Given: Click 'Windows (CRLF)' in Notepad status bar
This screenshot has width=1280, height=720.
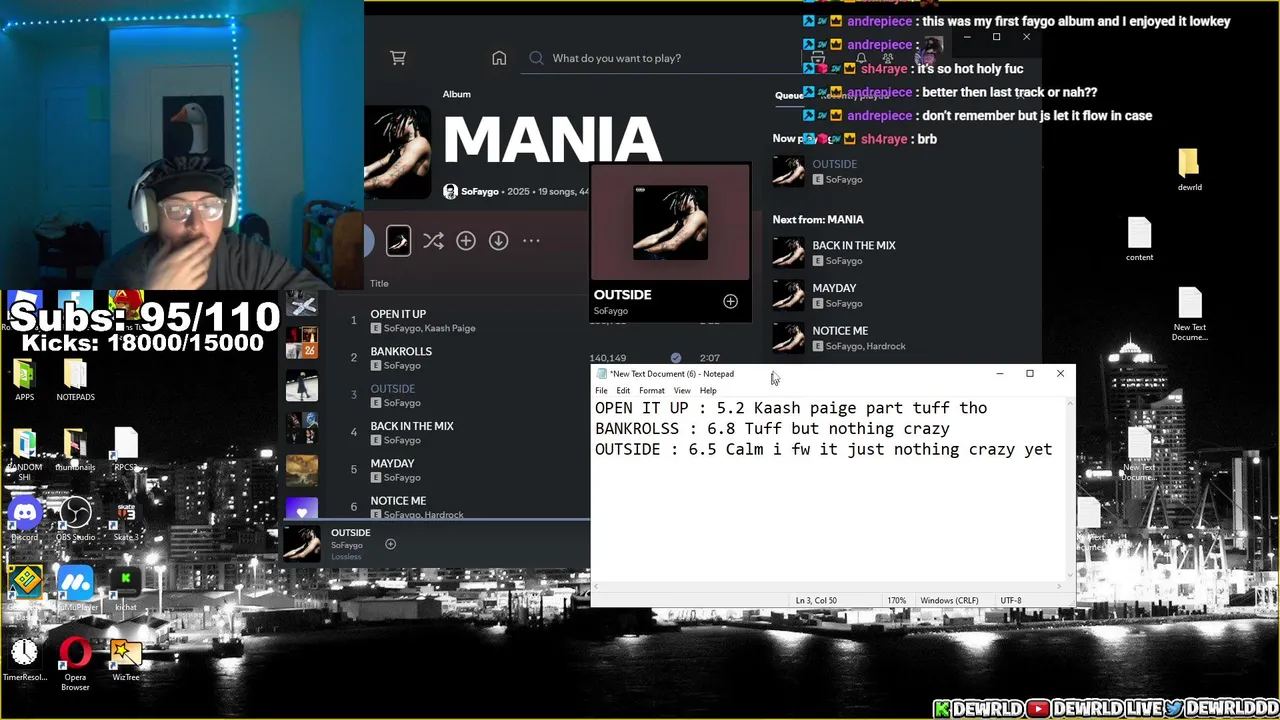Looking at the screenshot, I should coord(949,600).
